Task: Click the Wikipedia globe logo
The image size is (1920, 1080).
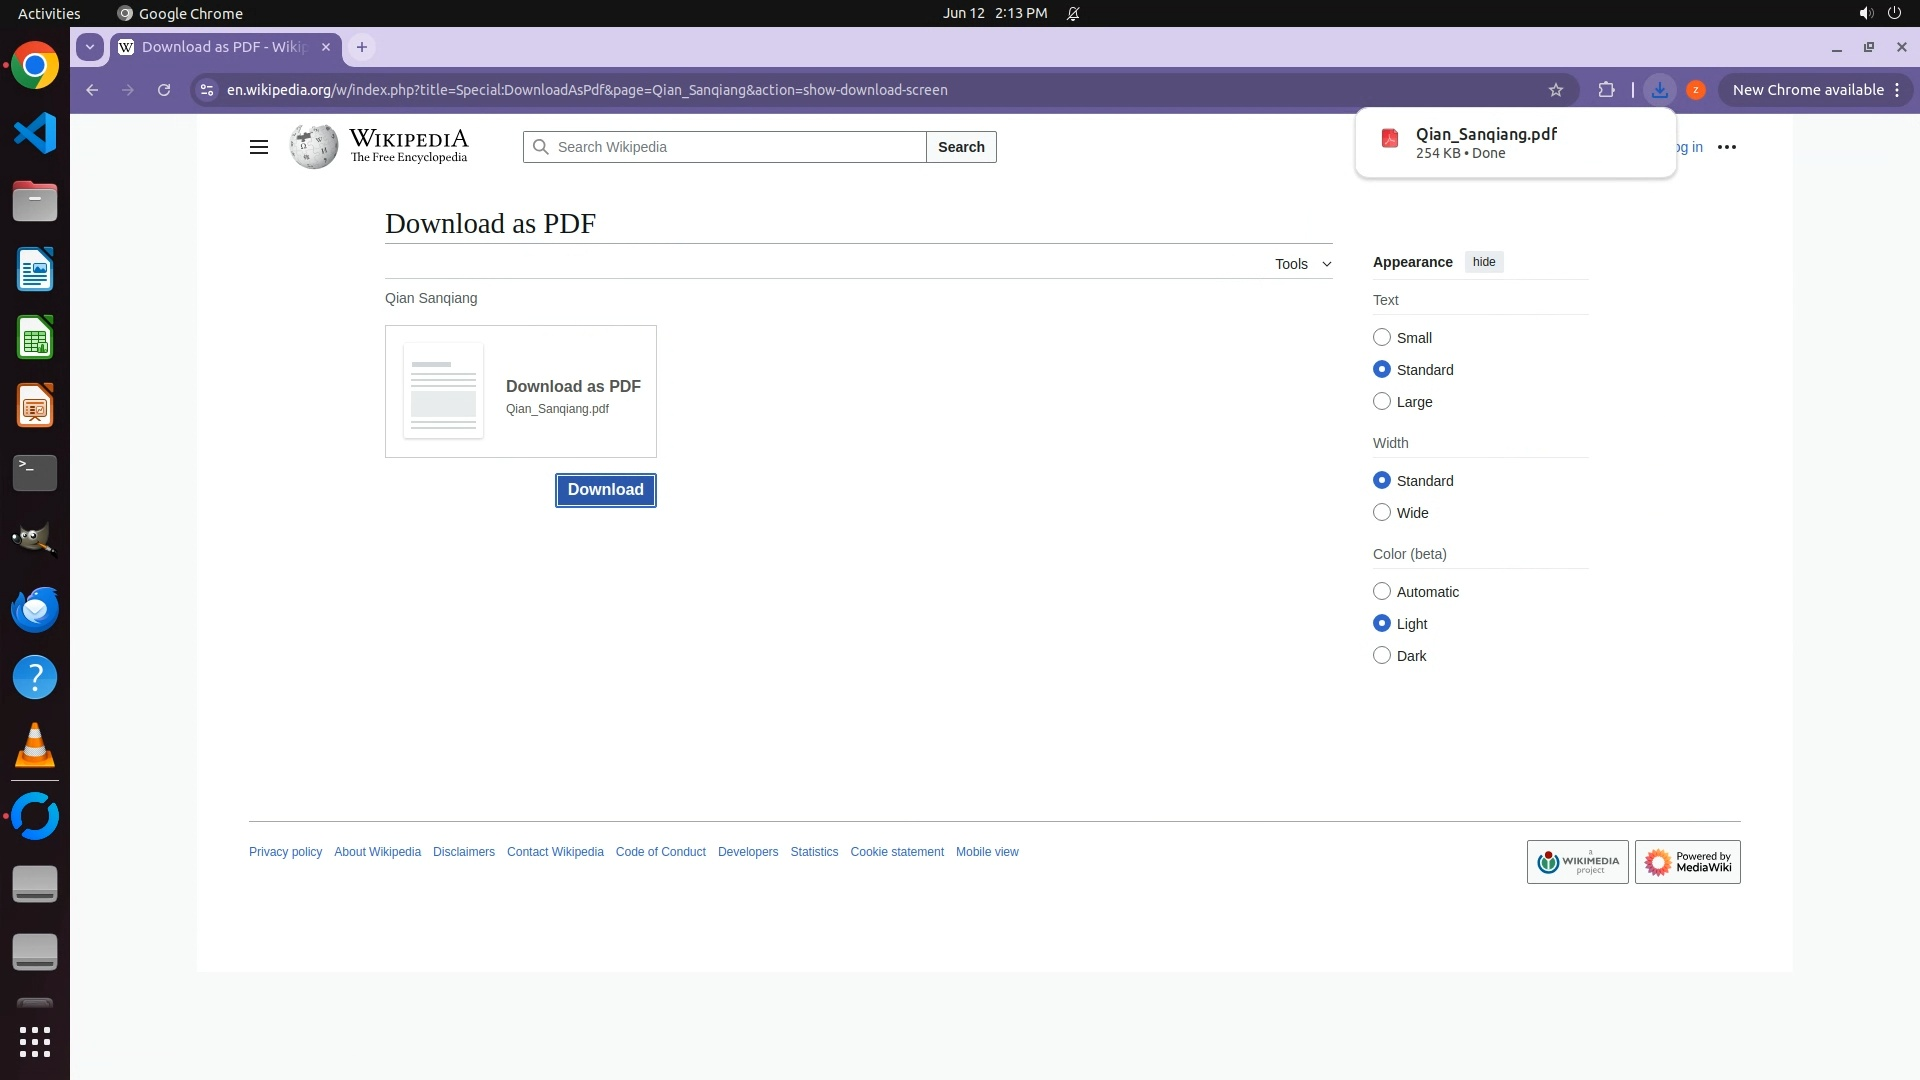Action: coord(314,147)
